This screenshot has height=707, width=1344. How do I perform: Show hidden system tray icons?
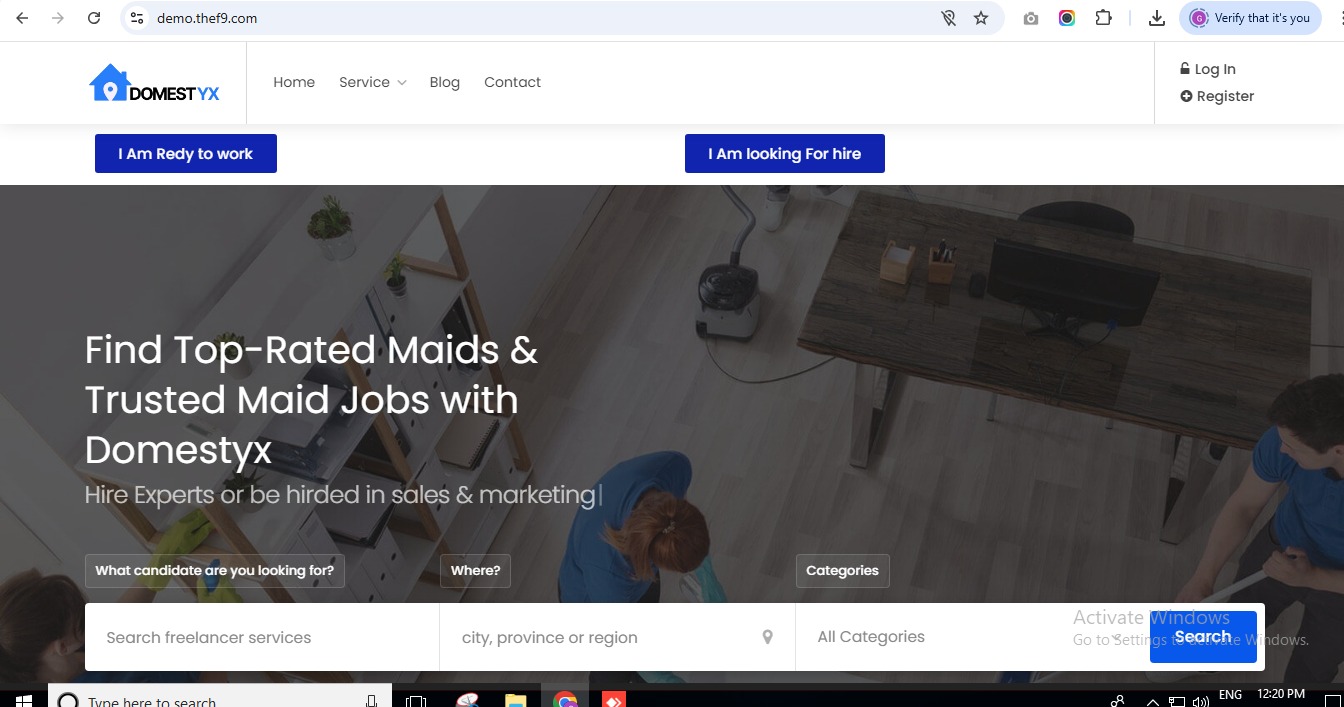click(x=1152, y=701)
